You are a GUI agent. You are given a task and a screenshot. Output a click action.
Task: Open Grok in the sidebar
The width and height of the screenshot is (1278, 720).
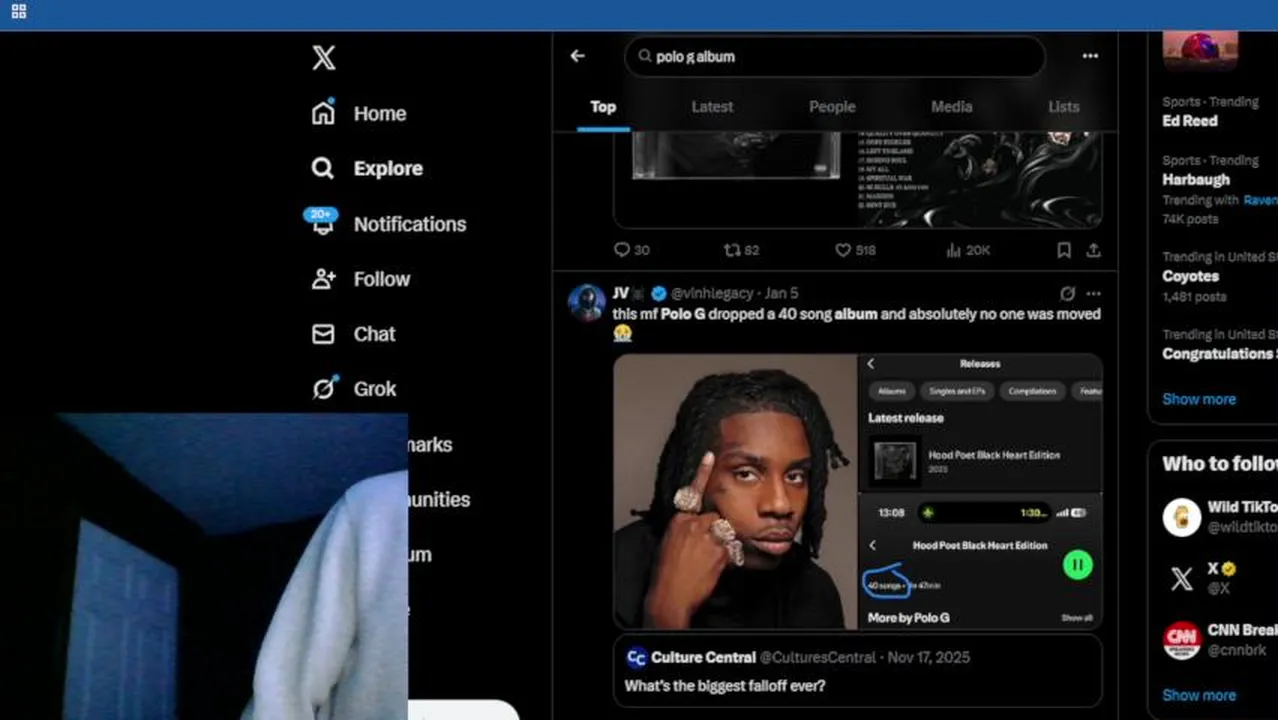pyautogui.click(x=375, y=389)
